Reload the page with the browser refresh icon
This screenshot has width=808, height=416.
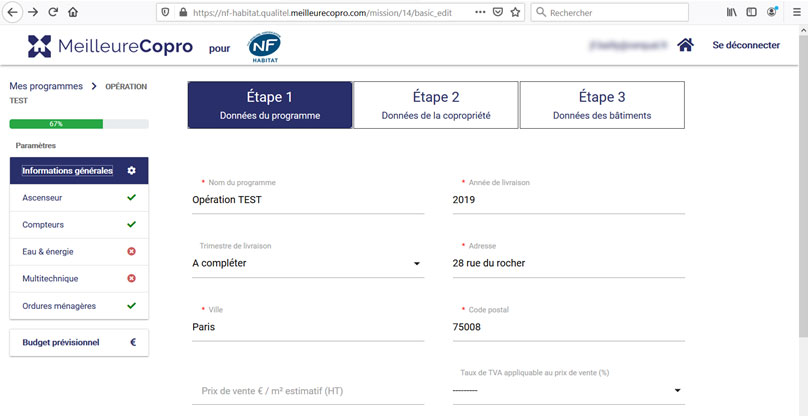coord(53,12)
